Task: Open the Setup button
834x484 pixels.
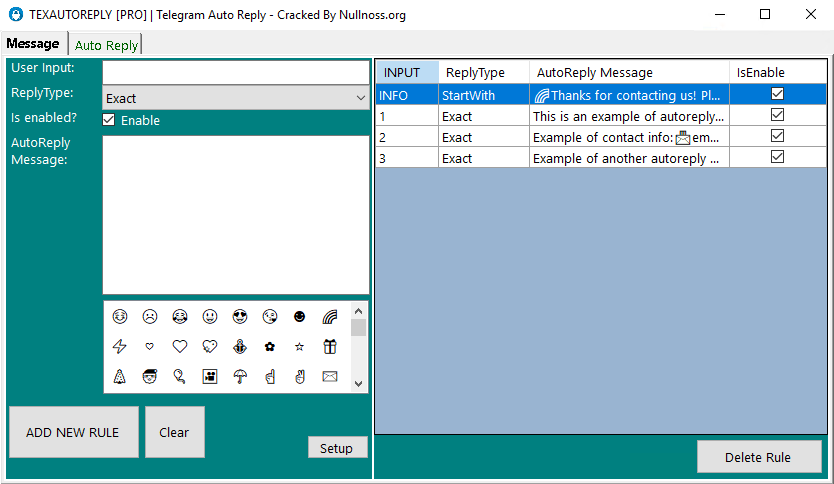Action: click(337, 448)
